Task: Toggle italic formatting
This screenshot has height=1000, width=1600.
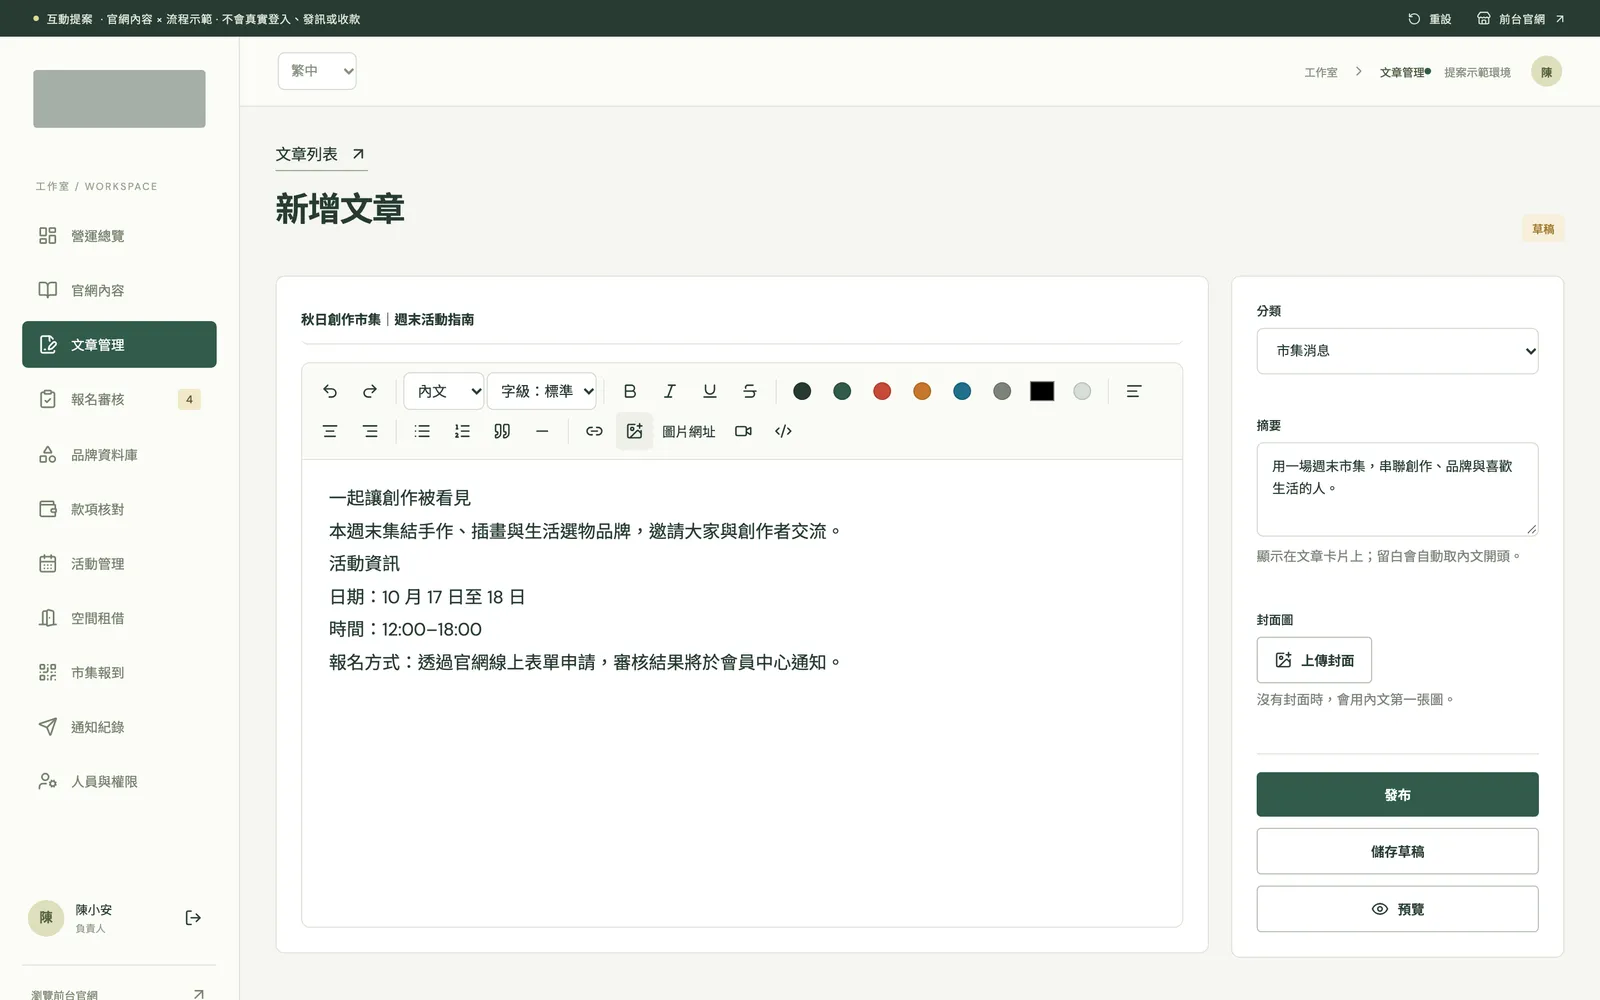Action: (x=670, y=391)
